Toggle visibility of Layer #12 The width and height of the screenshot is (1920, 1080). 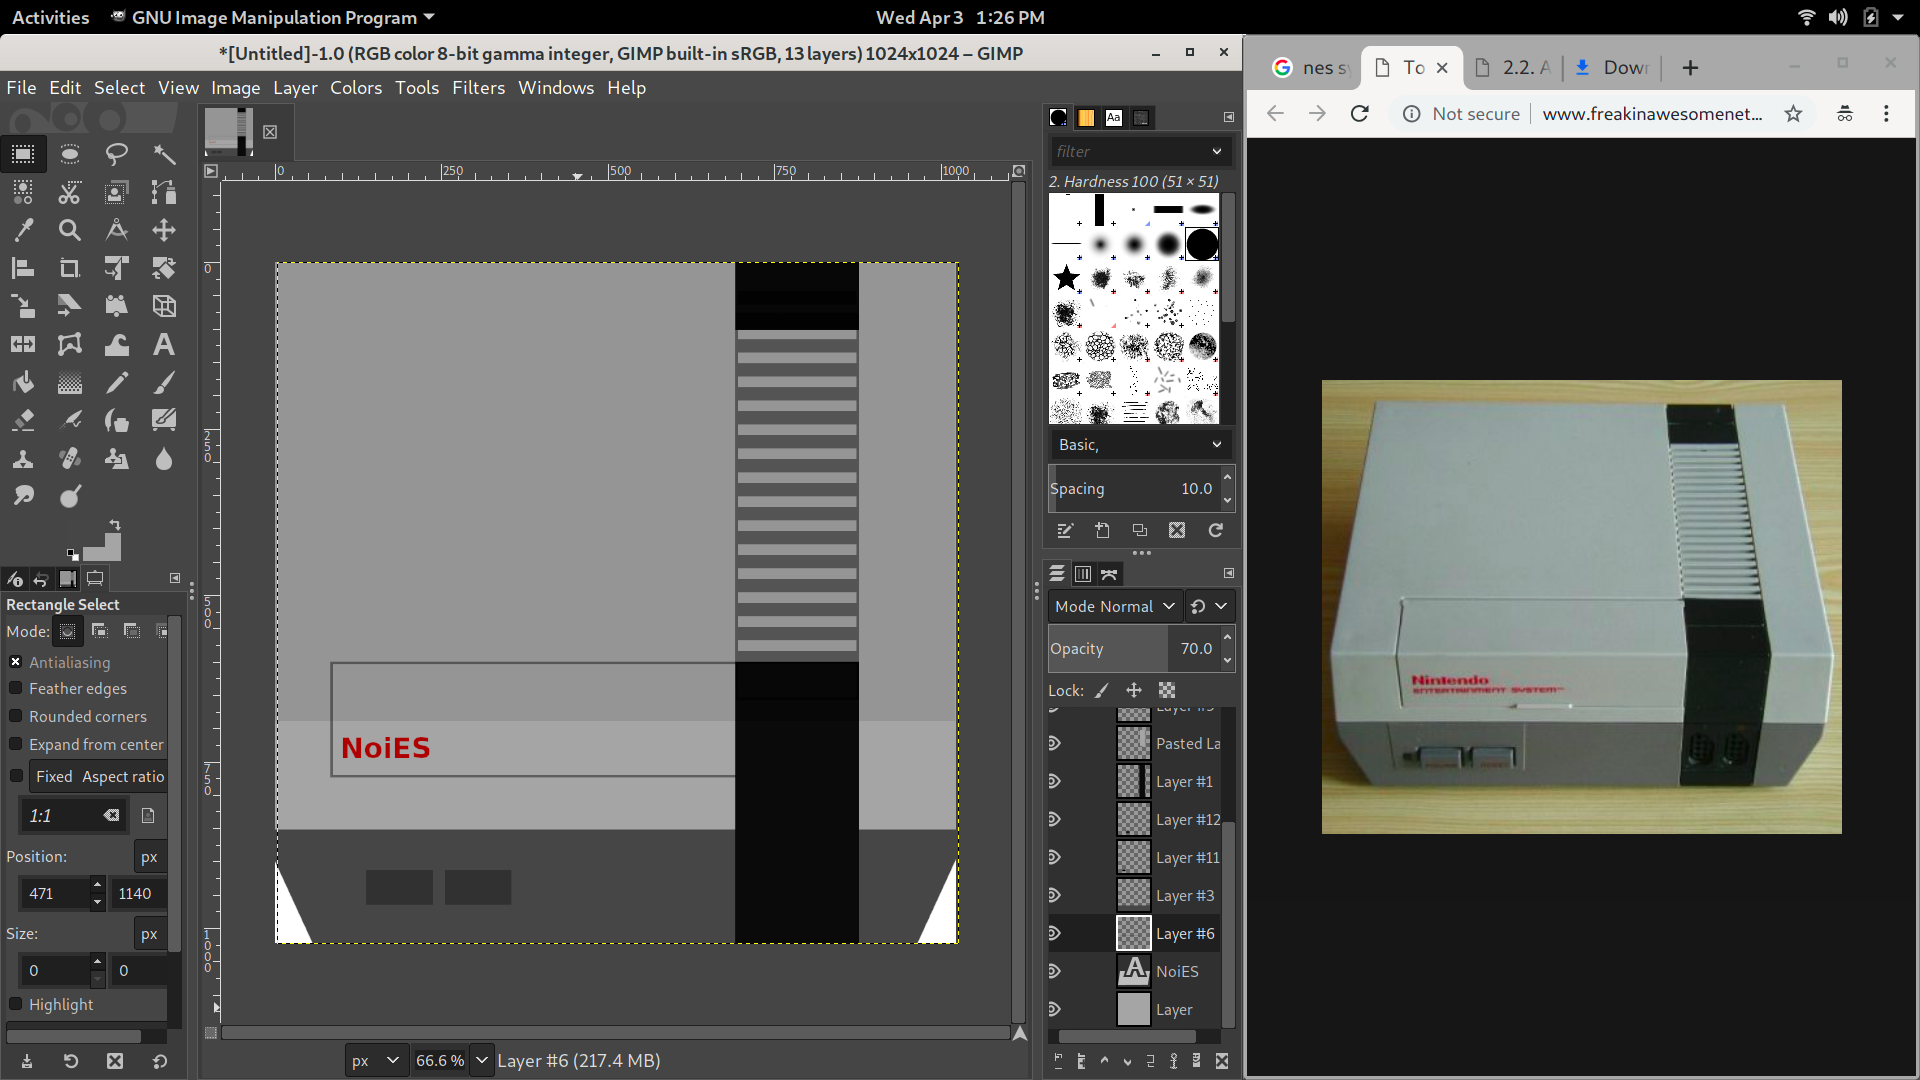[x=1054, y=819]
